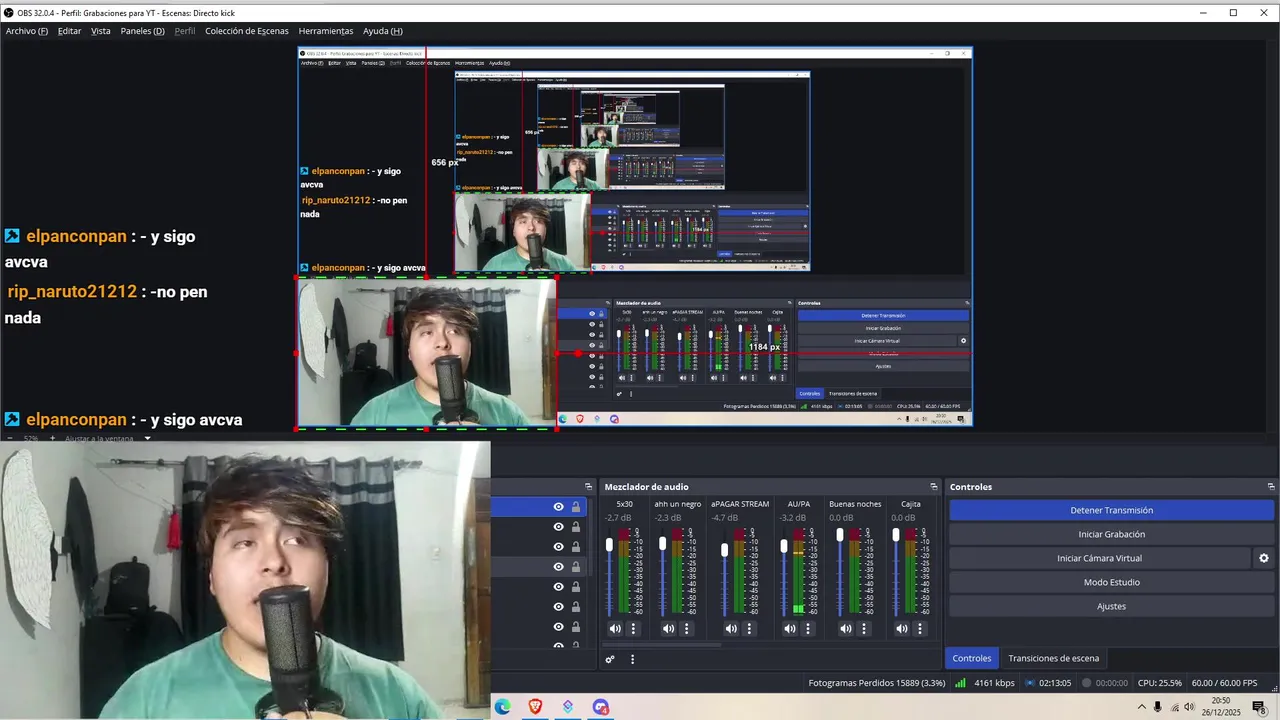Toggle the lock on the gray highlighted source
Viewport: 1280px width, 720px height.
[x=576, y=567]
